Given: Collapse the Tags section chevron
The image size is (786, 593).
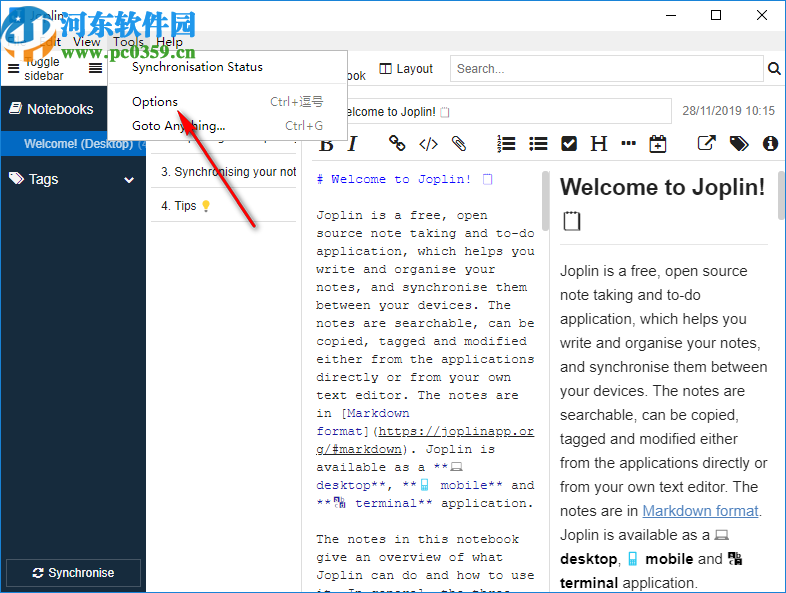Looking at the screenshot, I should coord(129,179).
